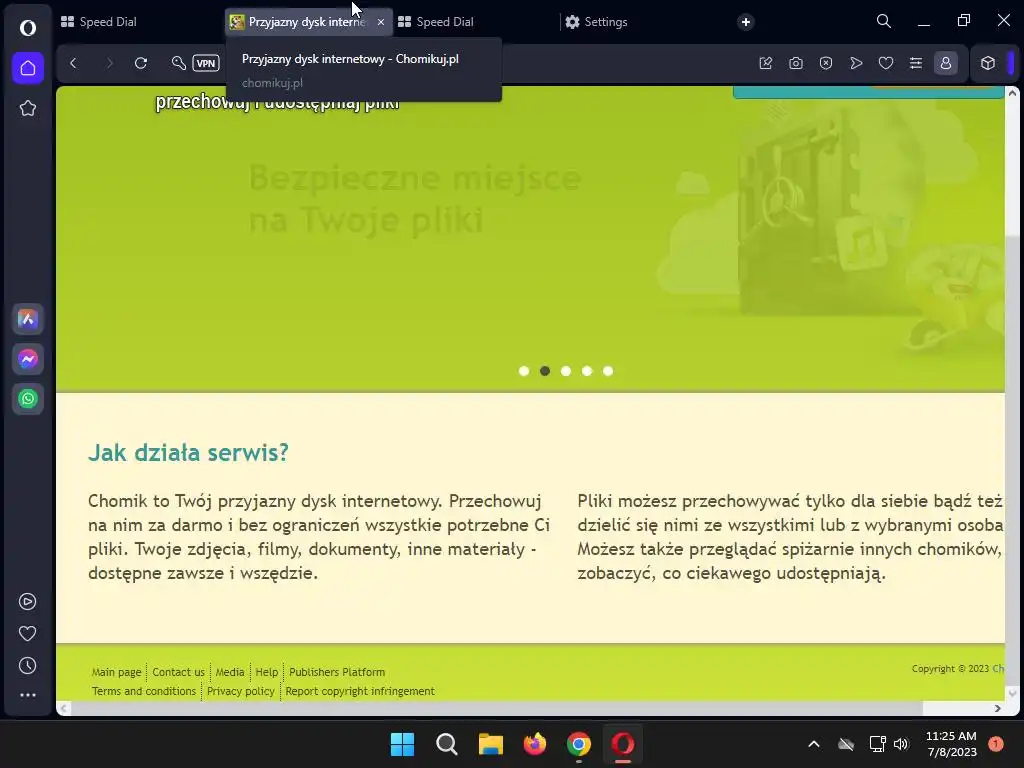Open the profile account icon
The image size is (1024, 768).
(x=946, y=63)
